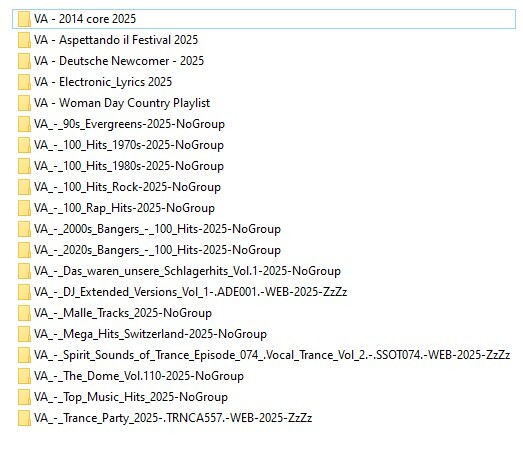The height and width of the screenshot is (457, 523).
Task: Select "VA_-_100_Hits_Rock-2025-NoGroup" name
Action: 127,187
